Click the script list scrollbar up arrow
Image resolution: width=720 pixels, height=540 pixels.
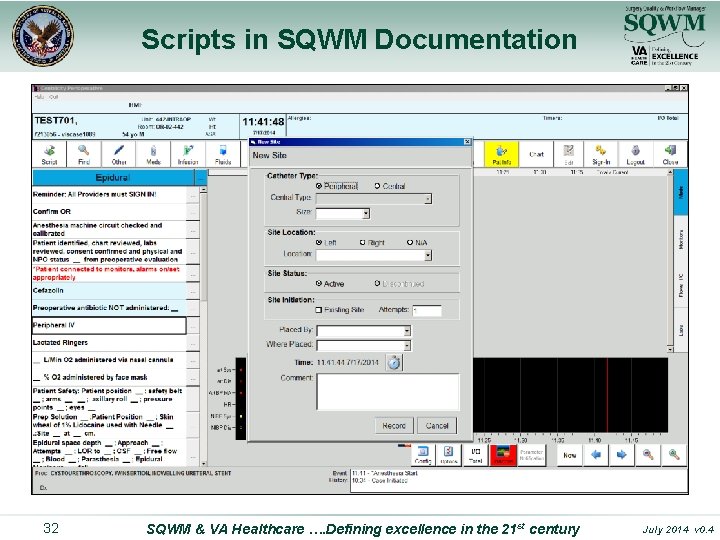click(203, 190)
